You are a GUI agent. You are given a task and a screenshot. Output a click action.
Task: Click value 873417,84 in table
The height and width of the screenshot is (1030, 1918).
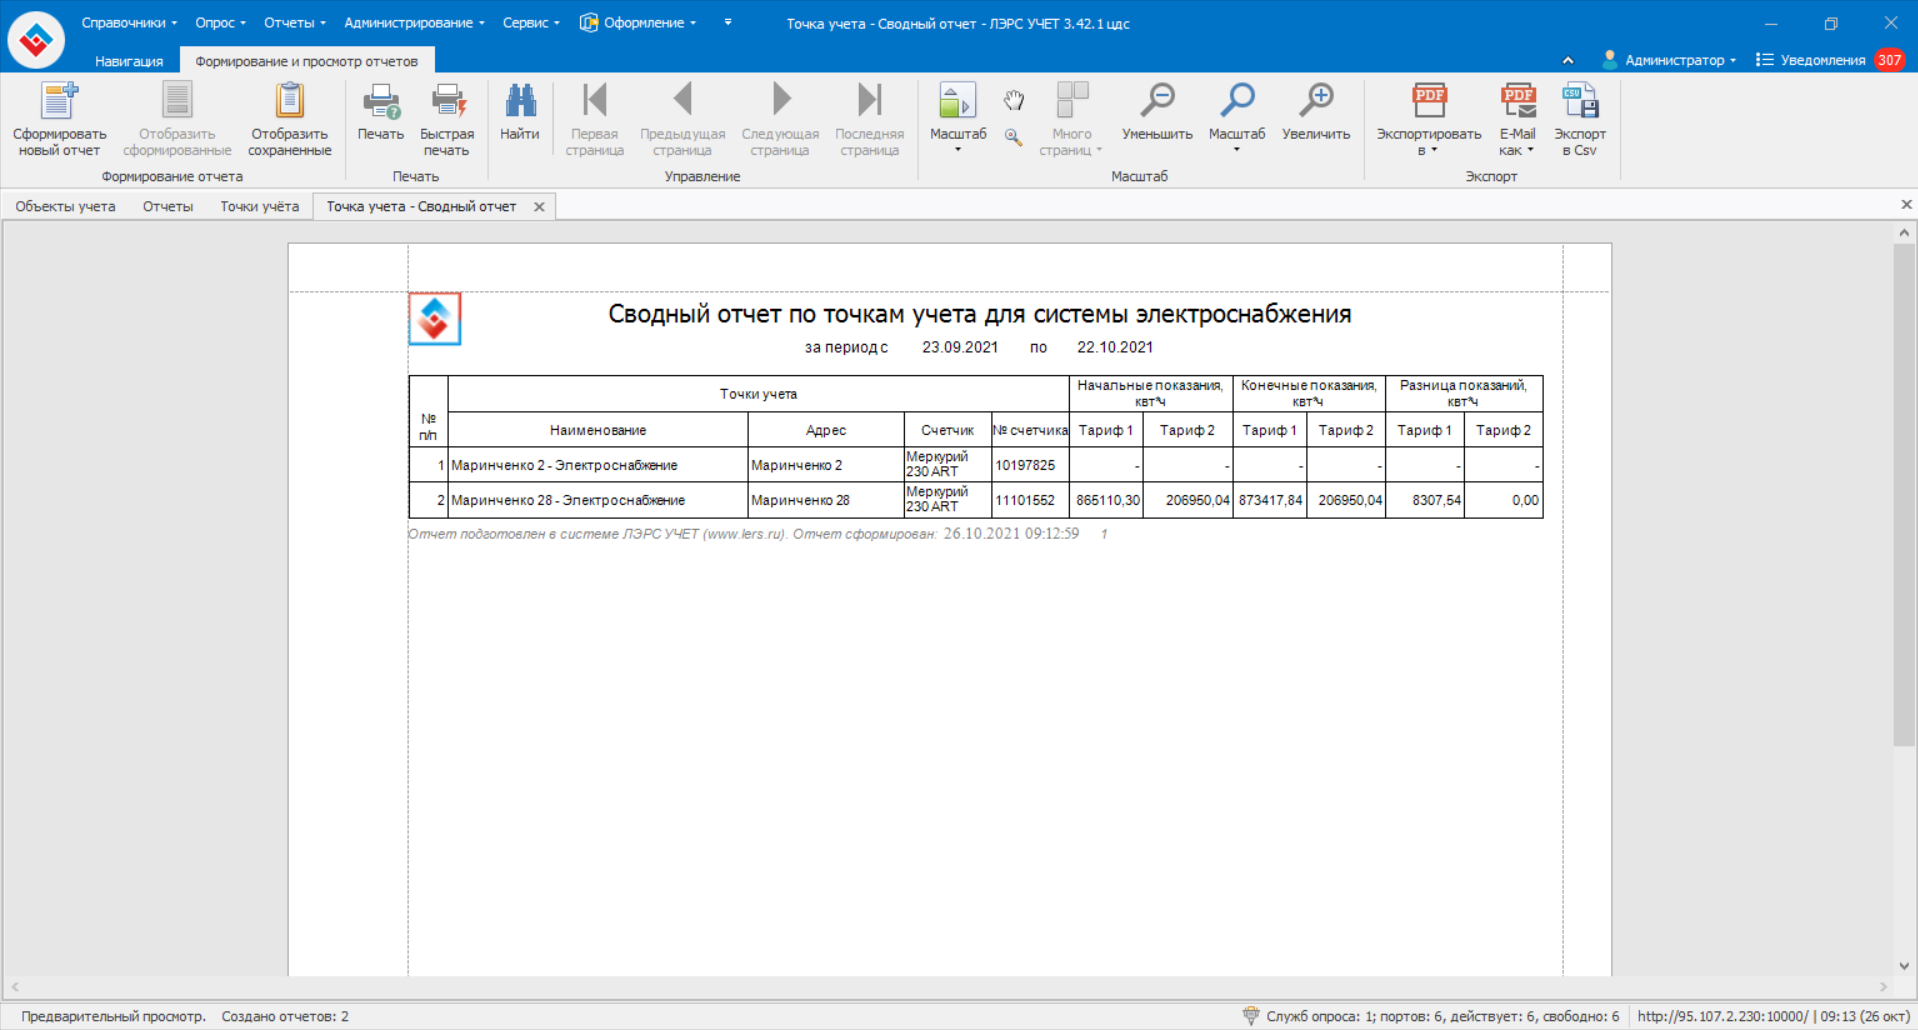1271,500
